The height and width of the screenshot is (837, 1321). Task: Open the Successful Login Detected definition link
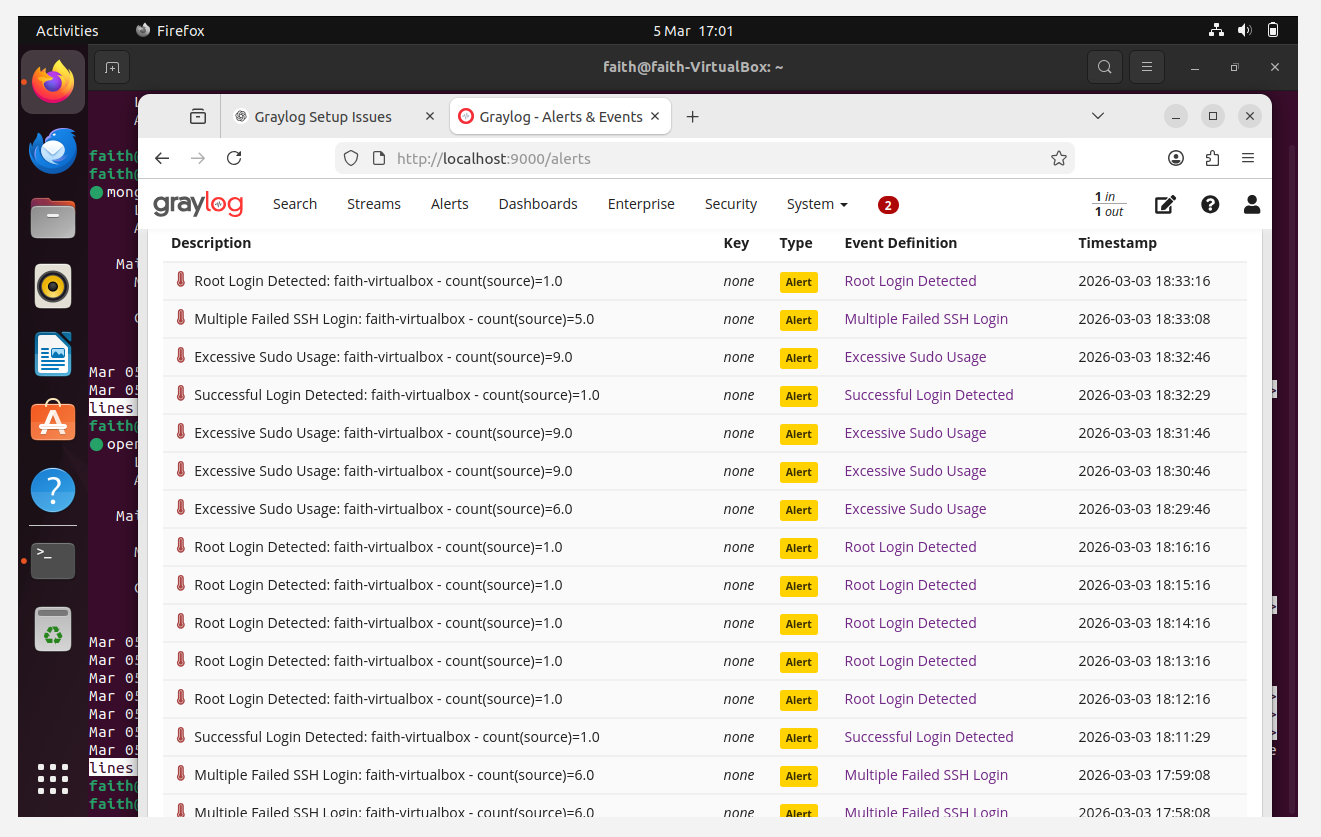click(x=929, y=395)
